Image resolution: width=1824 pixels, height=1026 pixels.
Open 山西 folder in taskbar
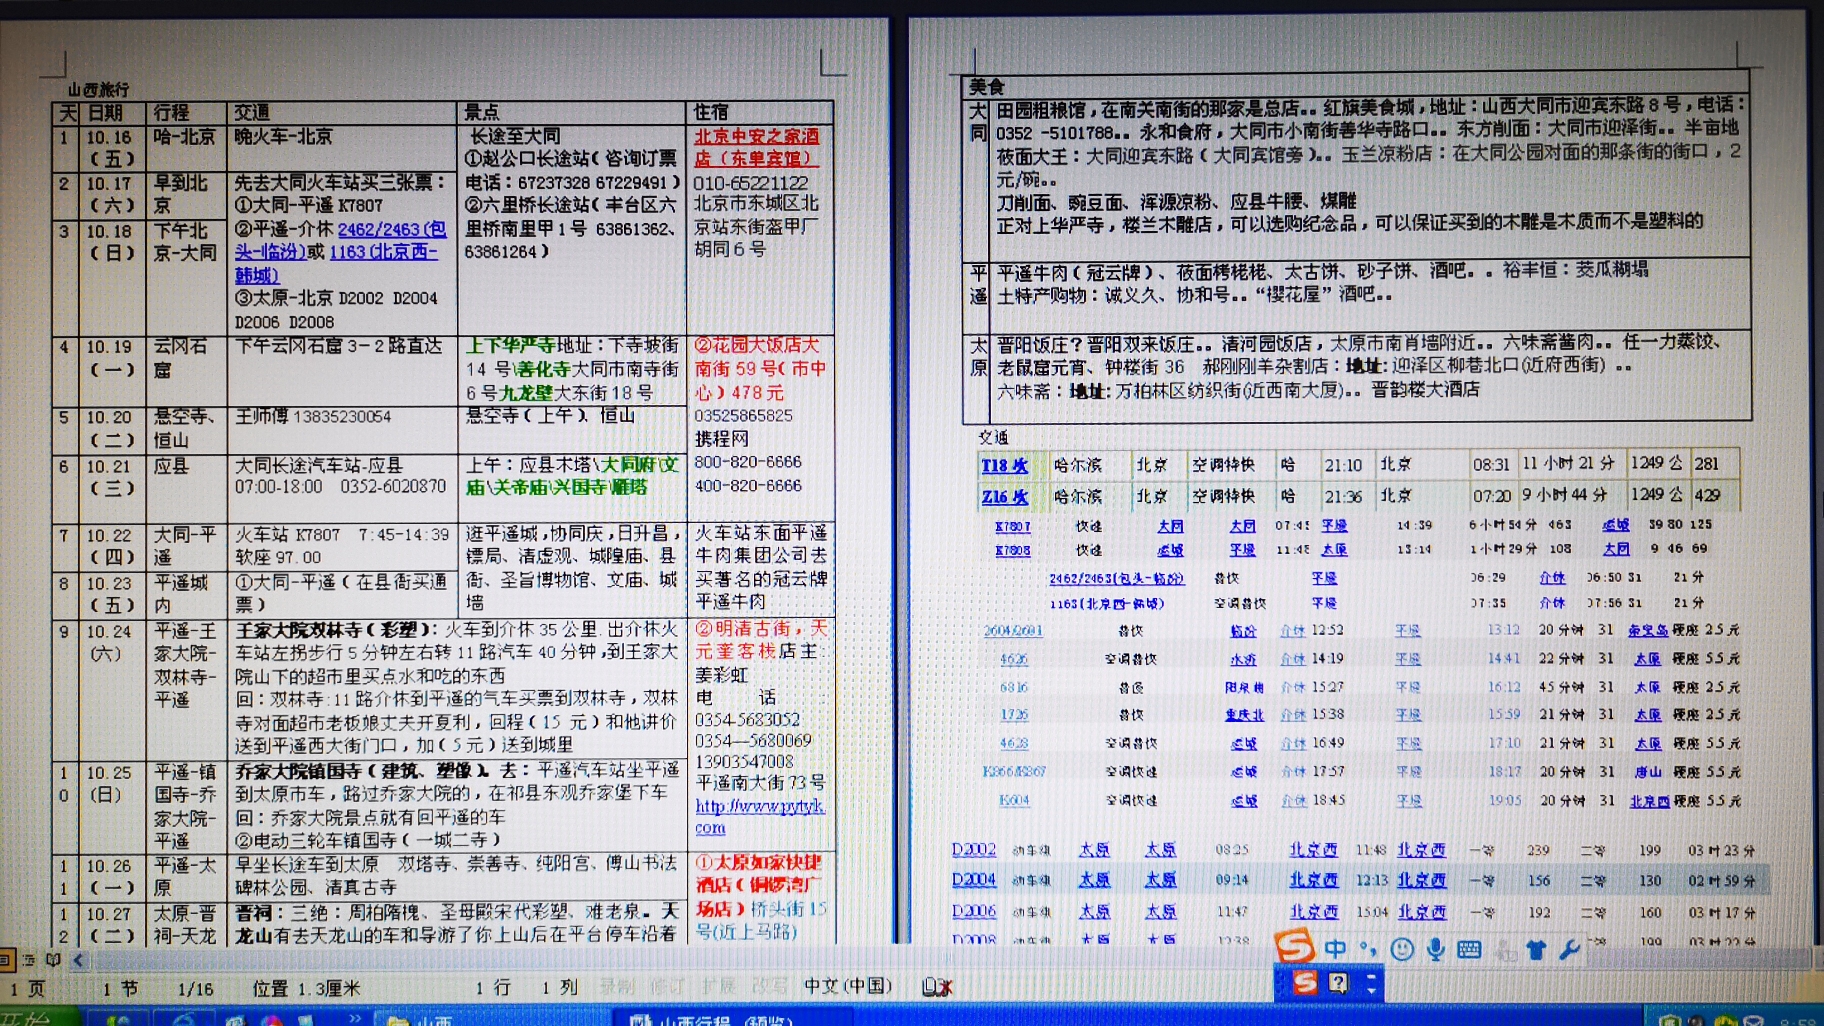(420, 1019)
